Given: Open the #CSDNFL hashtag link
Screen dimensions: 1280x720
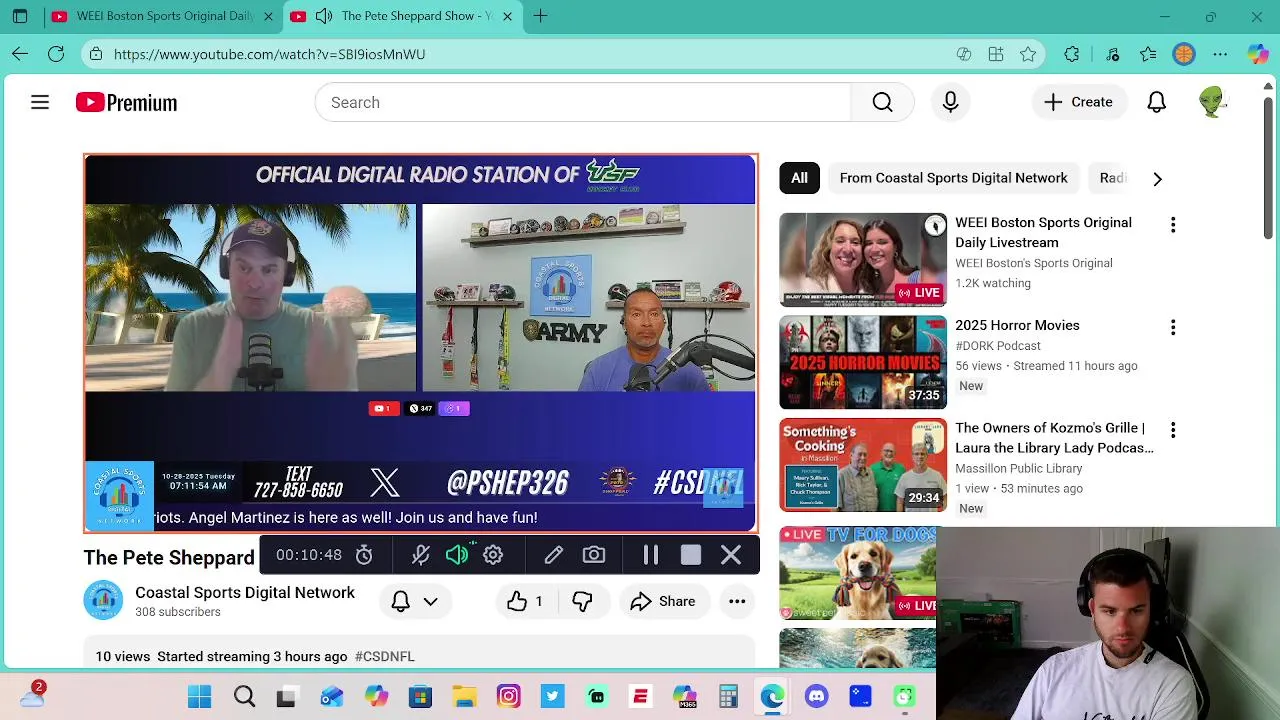Looking at the screenshot, I should [384, 656].
